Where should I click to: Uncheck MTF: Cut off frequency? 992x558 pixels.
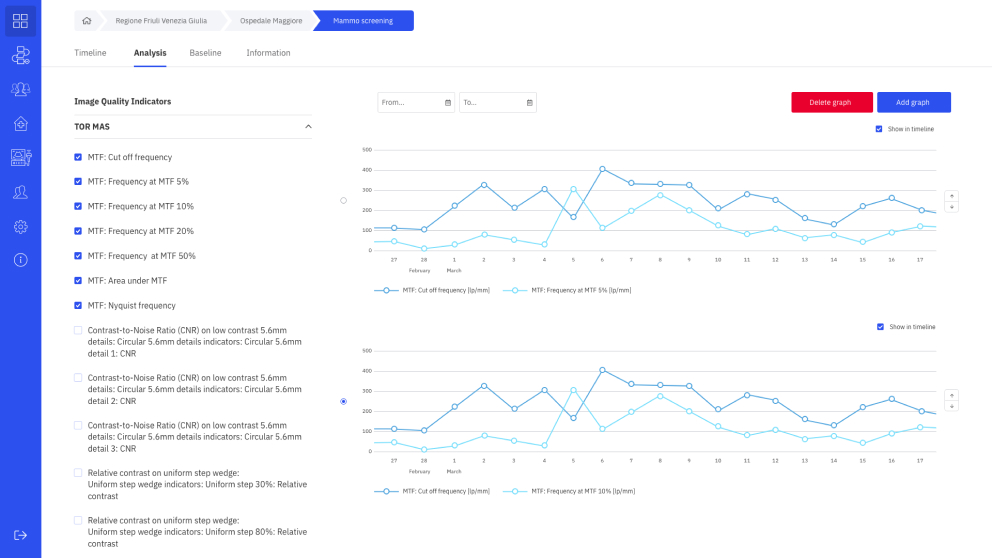[78, 157]
